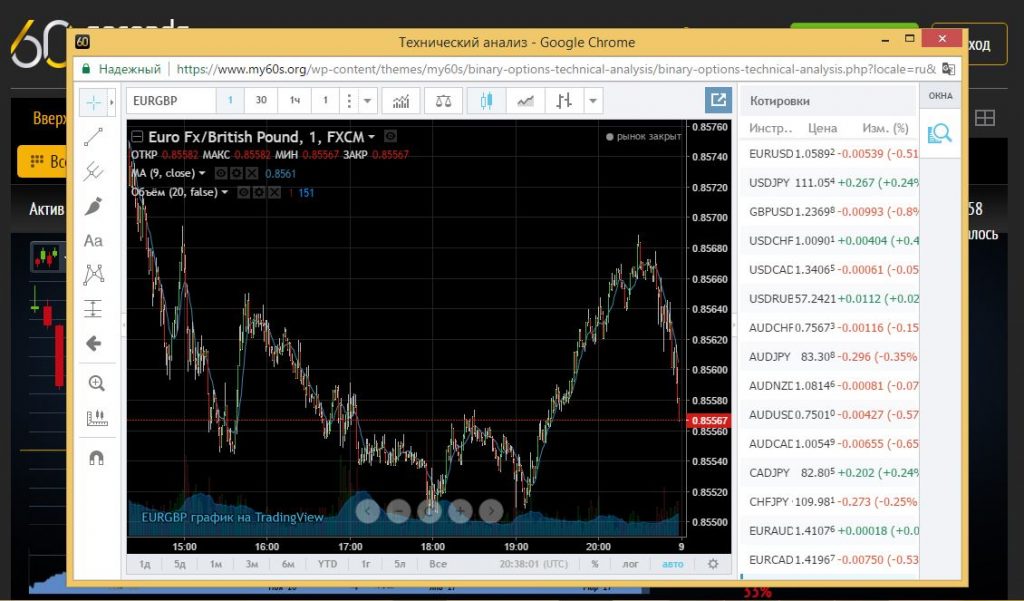Open the quotes search panel icon
The height and width of the screenshot is (601, 1024).
(x=940, y=133)
